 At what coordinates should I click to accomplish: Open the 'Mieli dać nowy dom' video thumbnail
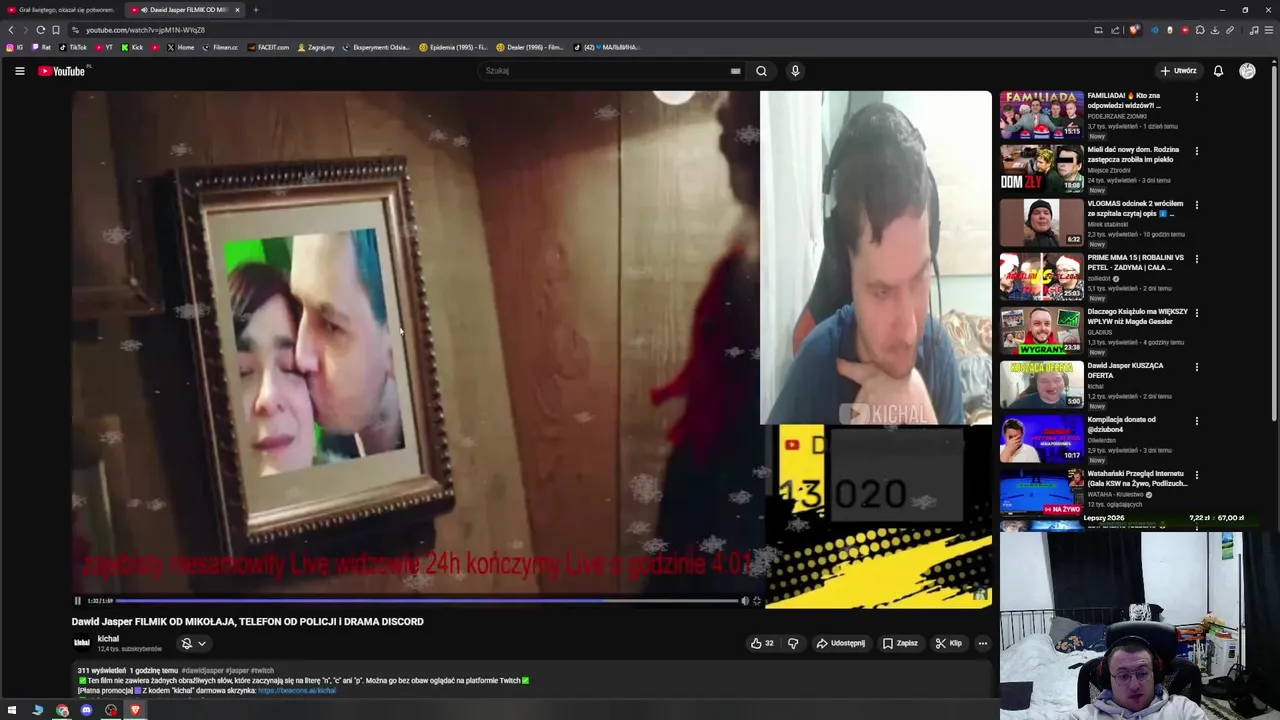tap(1041, 169)
